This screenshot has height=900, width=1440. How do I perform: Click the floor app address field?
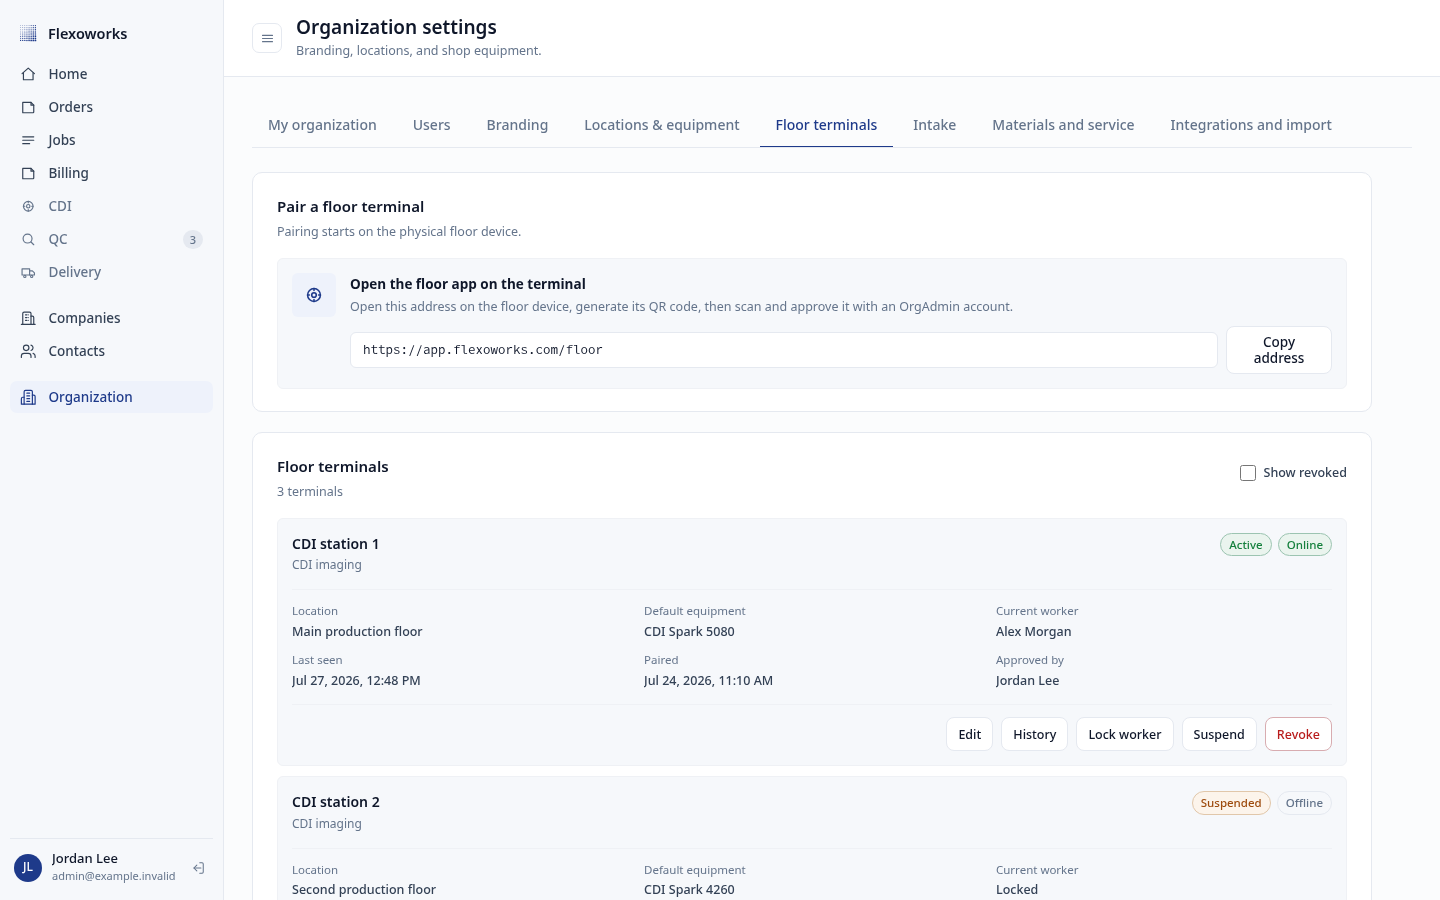(784, 350)
